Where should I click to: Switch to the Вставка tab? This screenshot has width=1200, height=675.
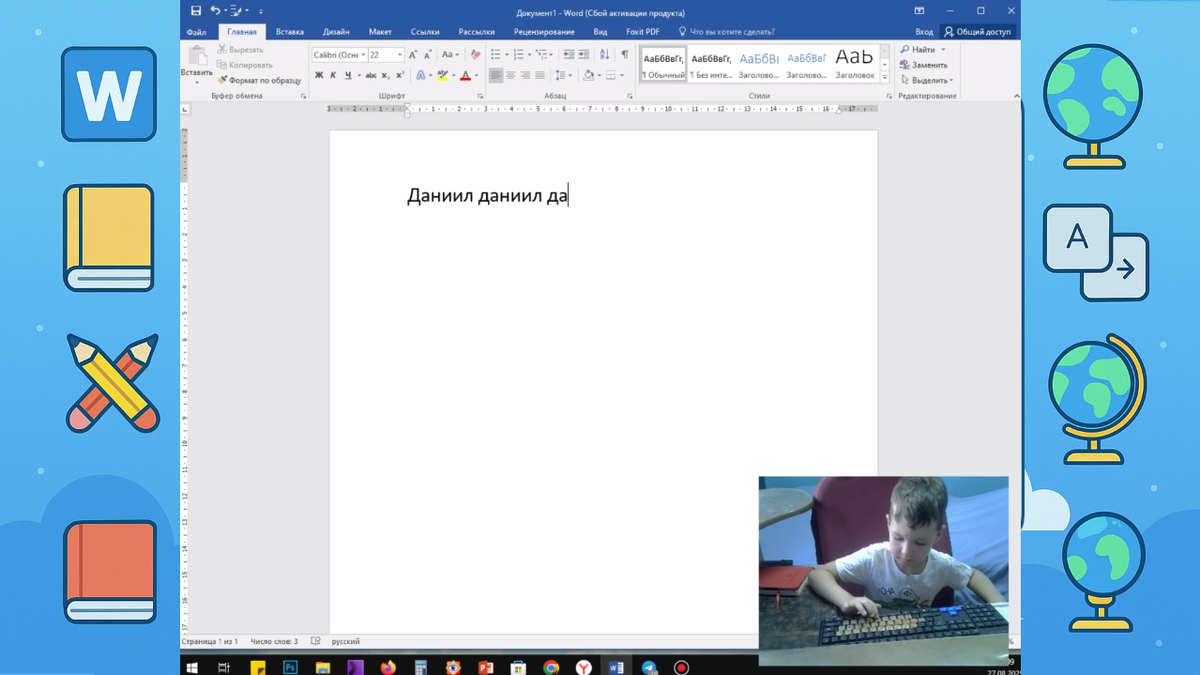[x=290, y=32]
